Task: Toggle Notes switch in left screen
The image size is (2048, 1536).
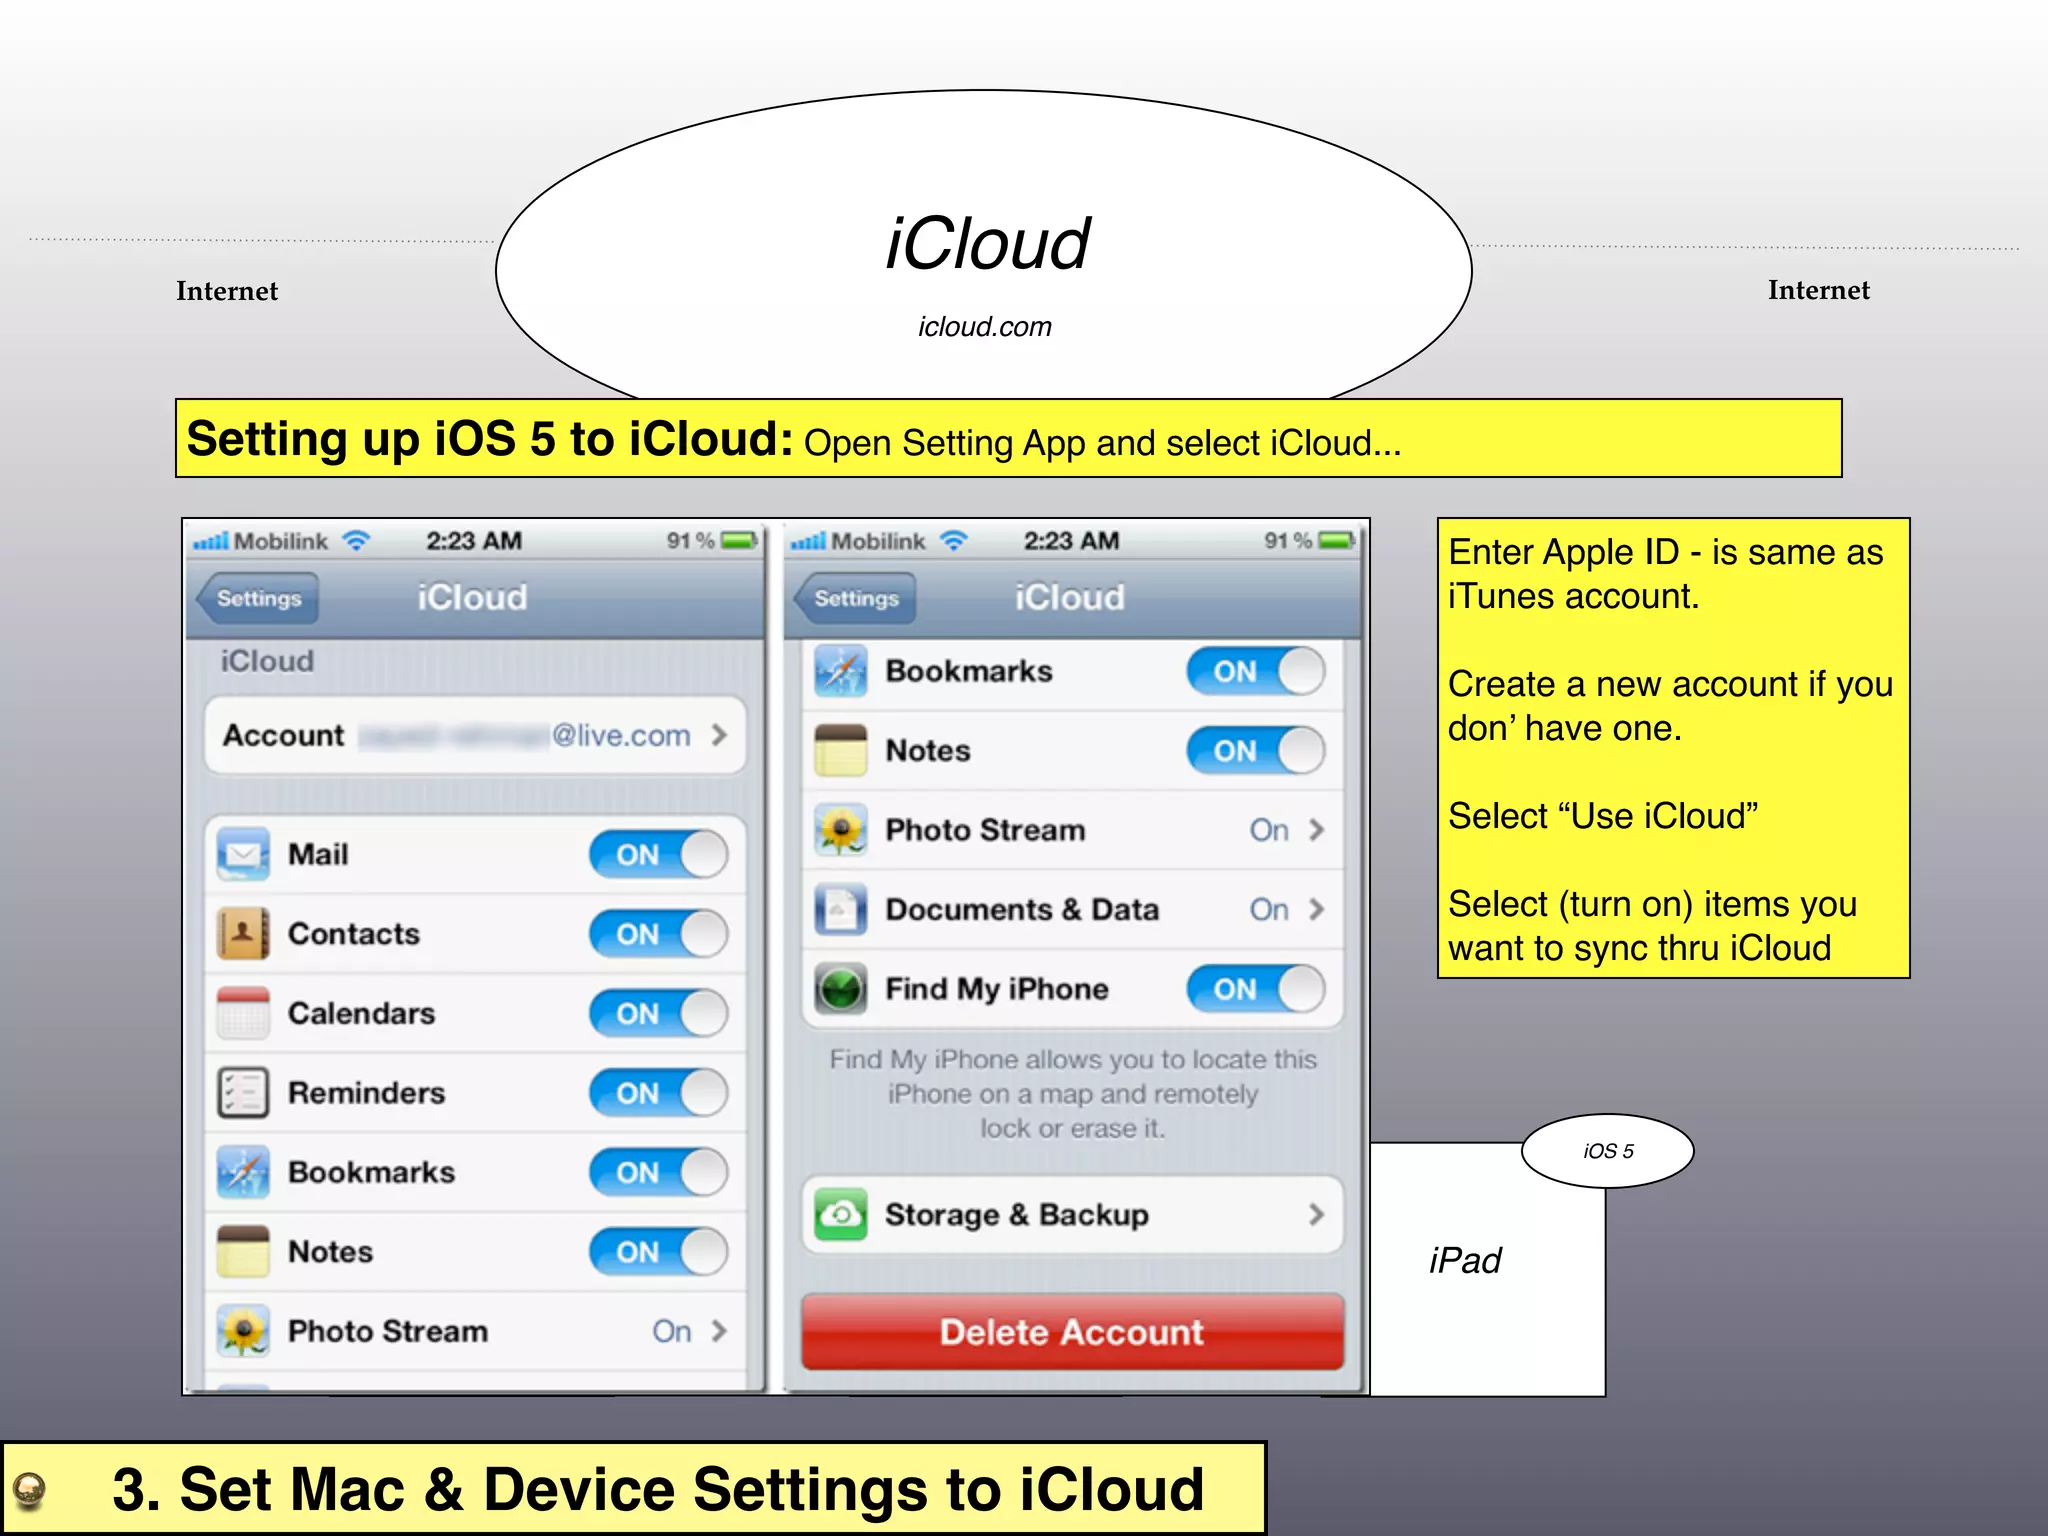Action: pyautogui.click(x=658, y=1251)
